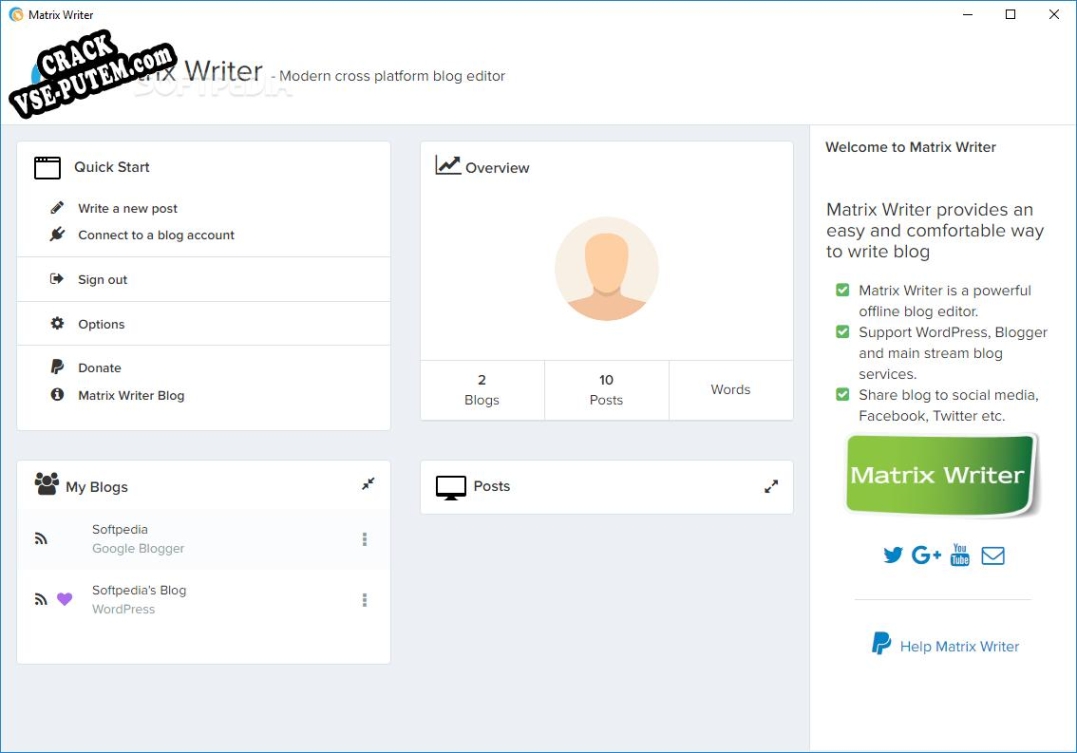1077x753 pixels.
Task: Click the Sign out link
Action: [102, 280]
